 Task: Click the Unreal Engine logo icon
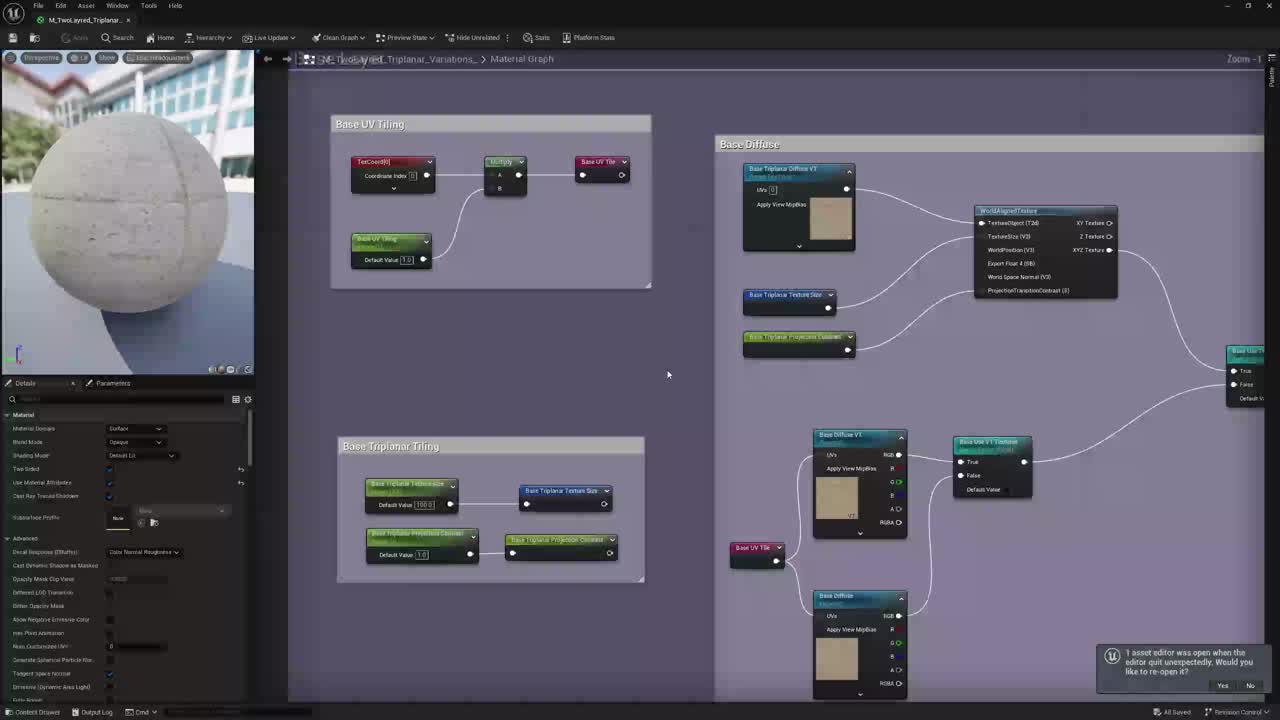point(14,12)
